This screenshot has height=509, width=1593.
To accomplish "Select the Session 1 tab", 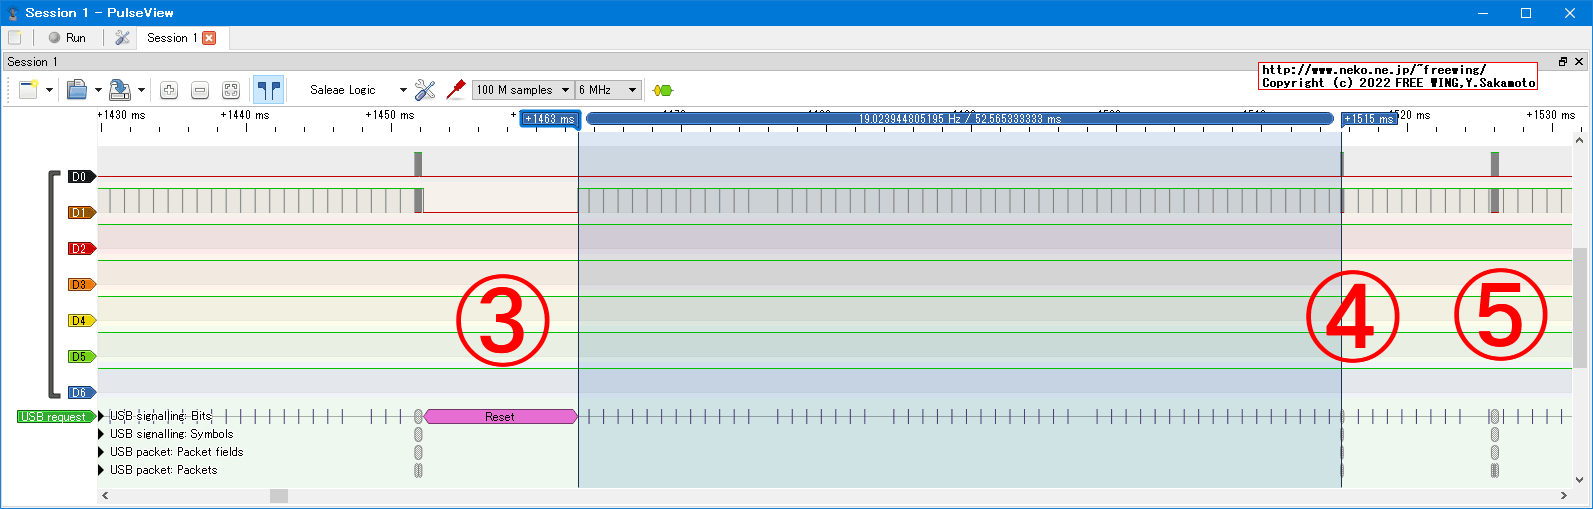I will click(x=171, y=38).
